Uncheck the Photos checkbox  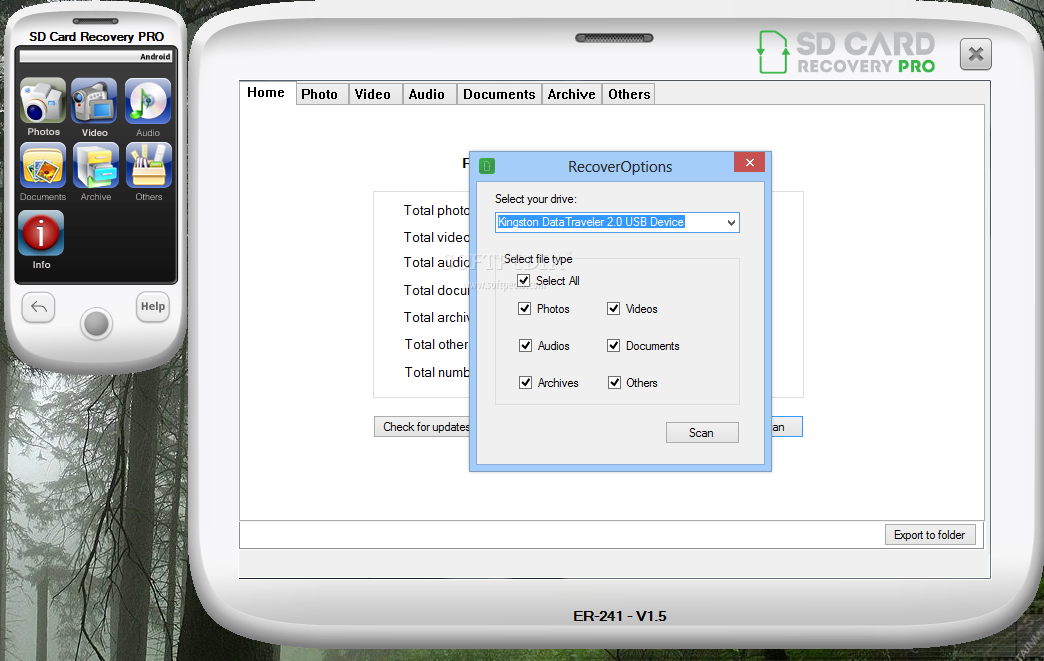tap(525, 308)
